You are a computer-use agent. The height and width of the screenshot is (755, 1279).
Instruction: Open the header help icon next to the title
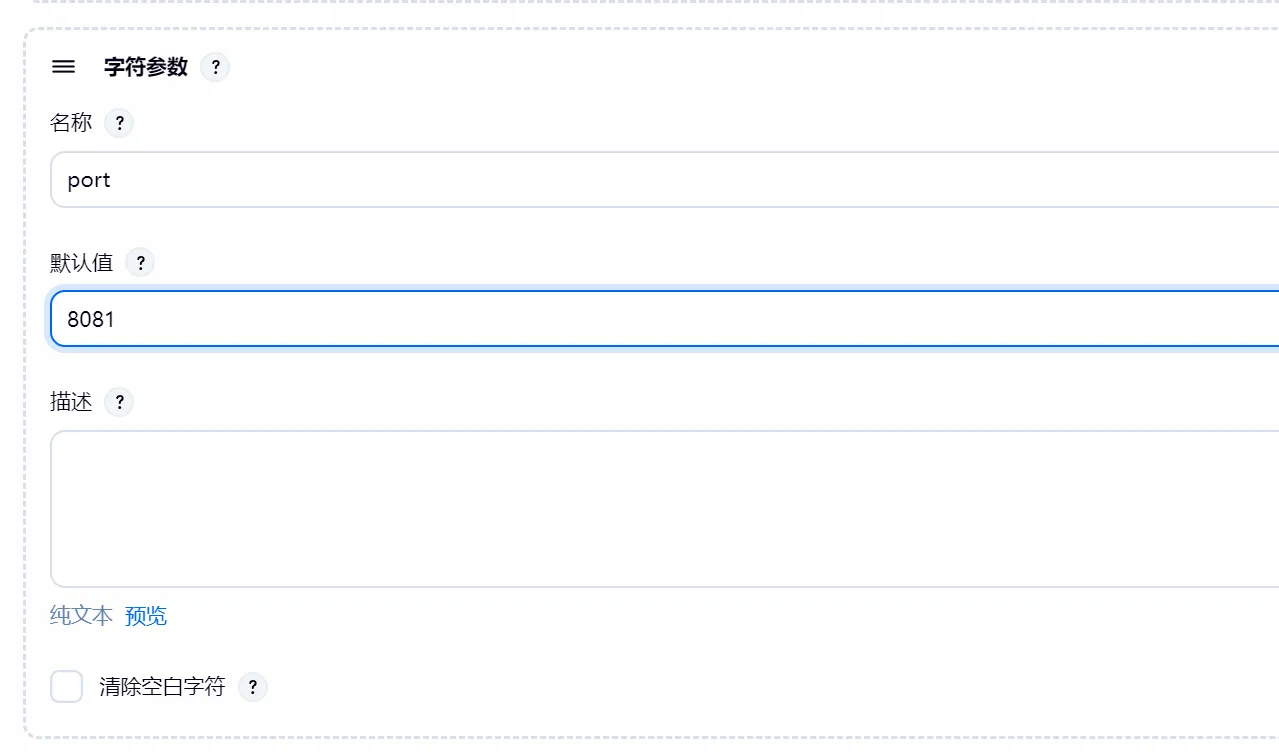pyautogui.click(x=215, y=66)
